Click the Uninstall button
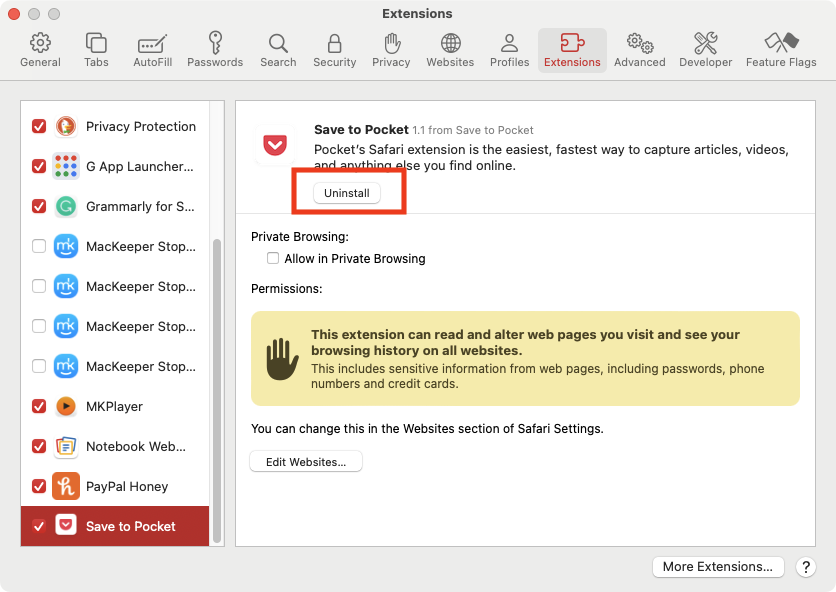The width and height of the screenshot is (836, 592). click(x=347, y=193)
